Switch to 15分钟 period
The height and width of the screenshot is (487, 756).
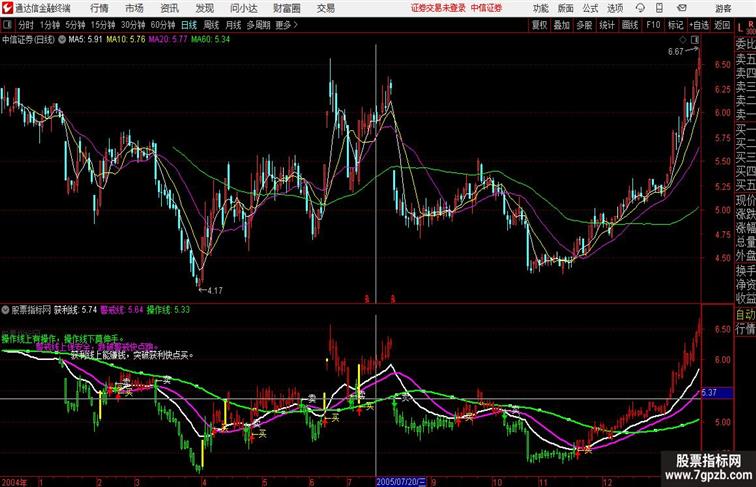[103, 25]
